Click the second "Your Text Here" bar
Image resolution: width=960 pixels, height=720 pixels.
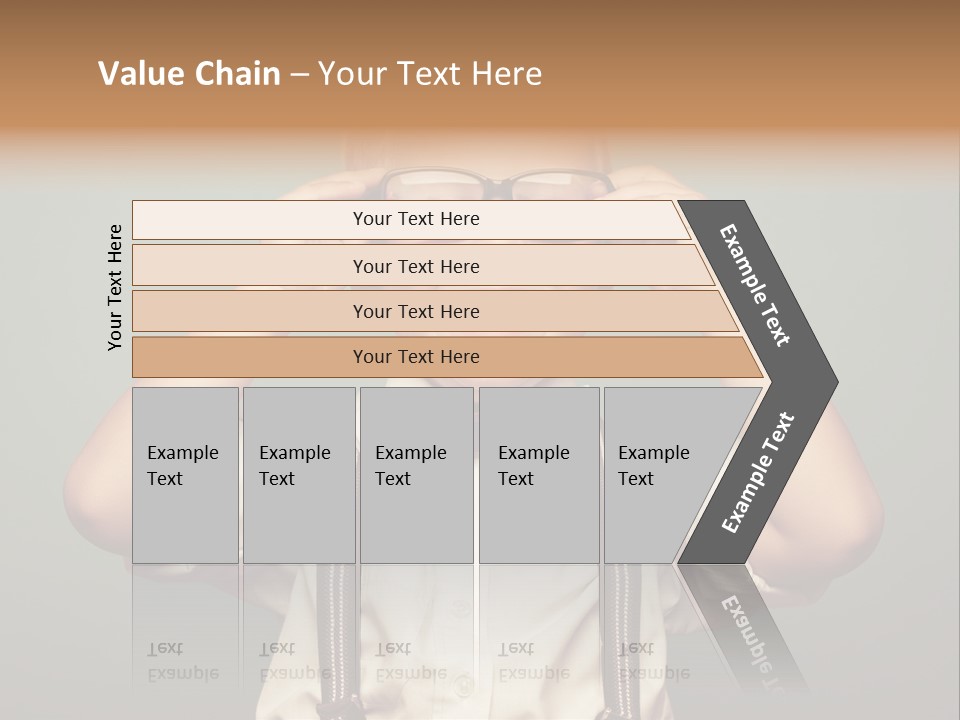[x=416, y=266]
